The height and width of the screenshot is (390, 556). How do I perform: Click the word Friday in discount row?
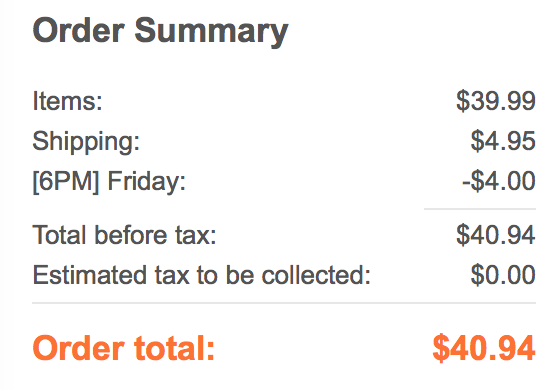pyautogui.click(x=146, y=182)
